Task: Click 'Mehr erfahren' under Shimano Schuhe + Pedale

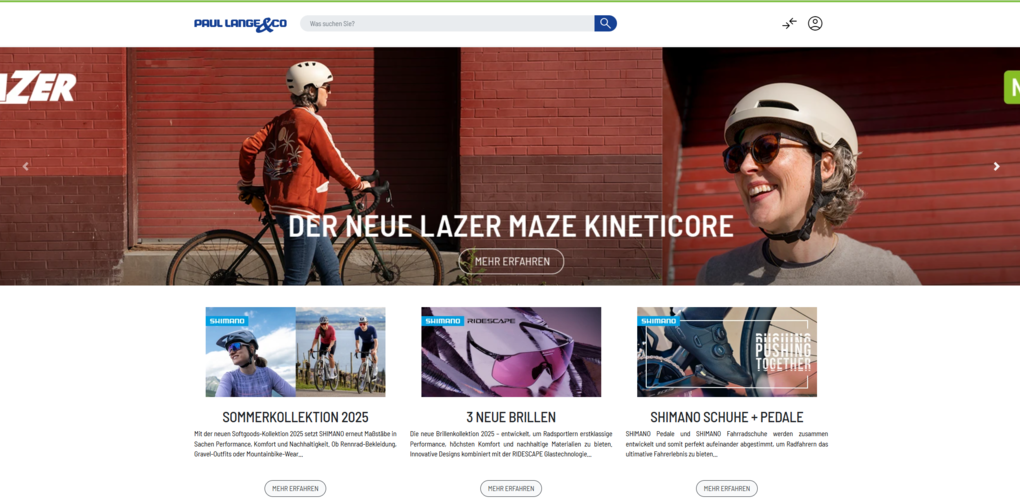Action: tap(727, 488)
